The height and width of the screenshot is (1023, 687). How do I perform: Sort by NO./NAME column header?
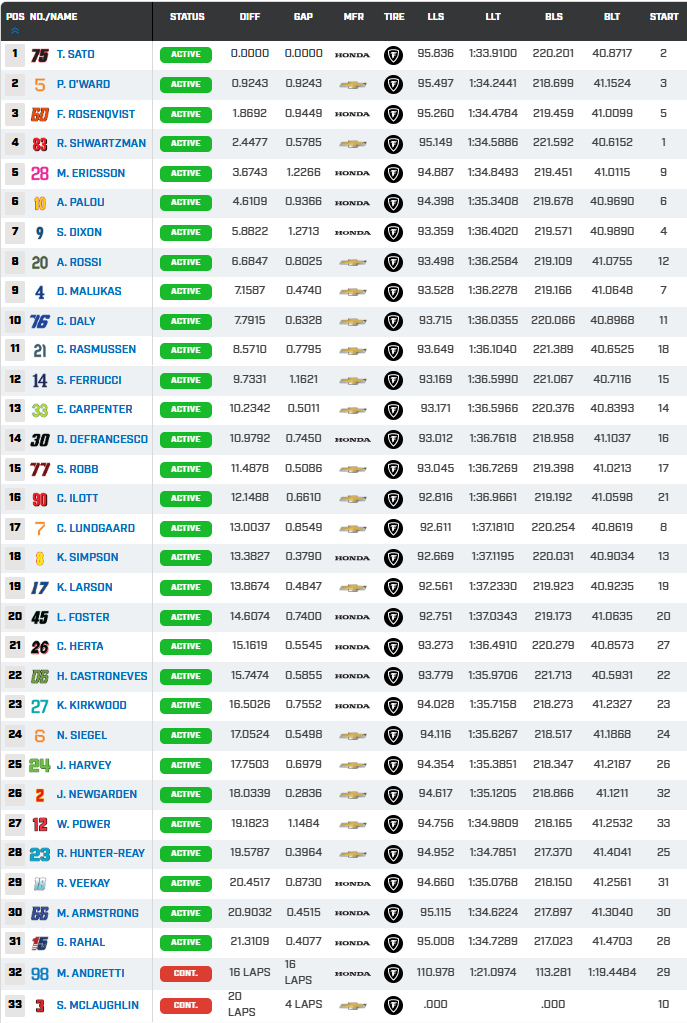point(53,16)
